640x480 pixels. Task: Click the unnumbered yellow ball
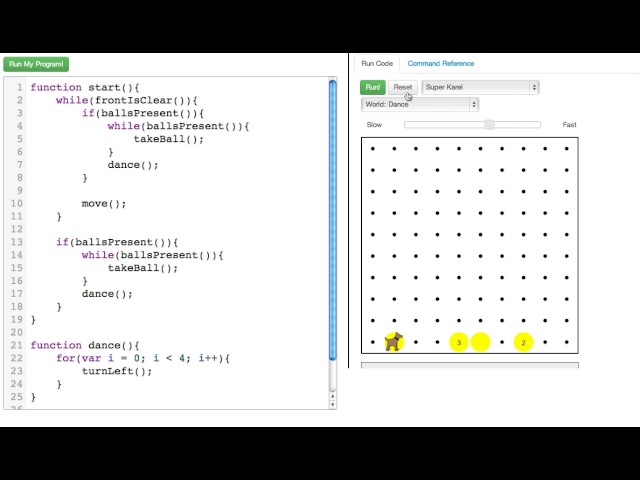480,342
